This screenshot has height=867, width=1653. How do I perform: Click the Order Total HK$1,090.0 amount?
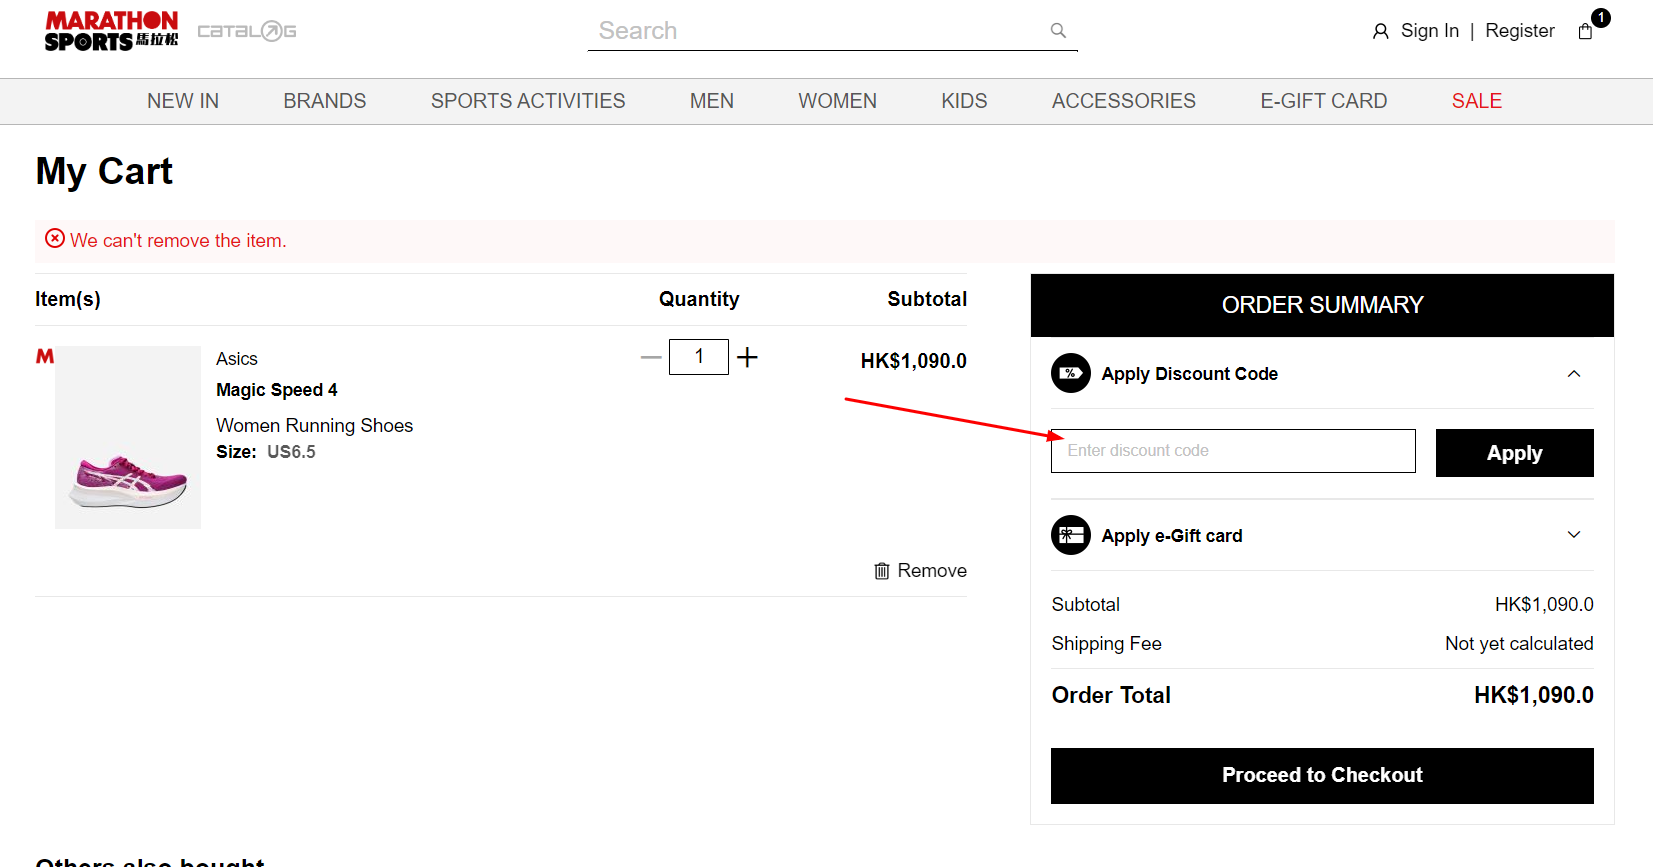click(1534, 695)
